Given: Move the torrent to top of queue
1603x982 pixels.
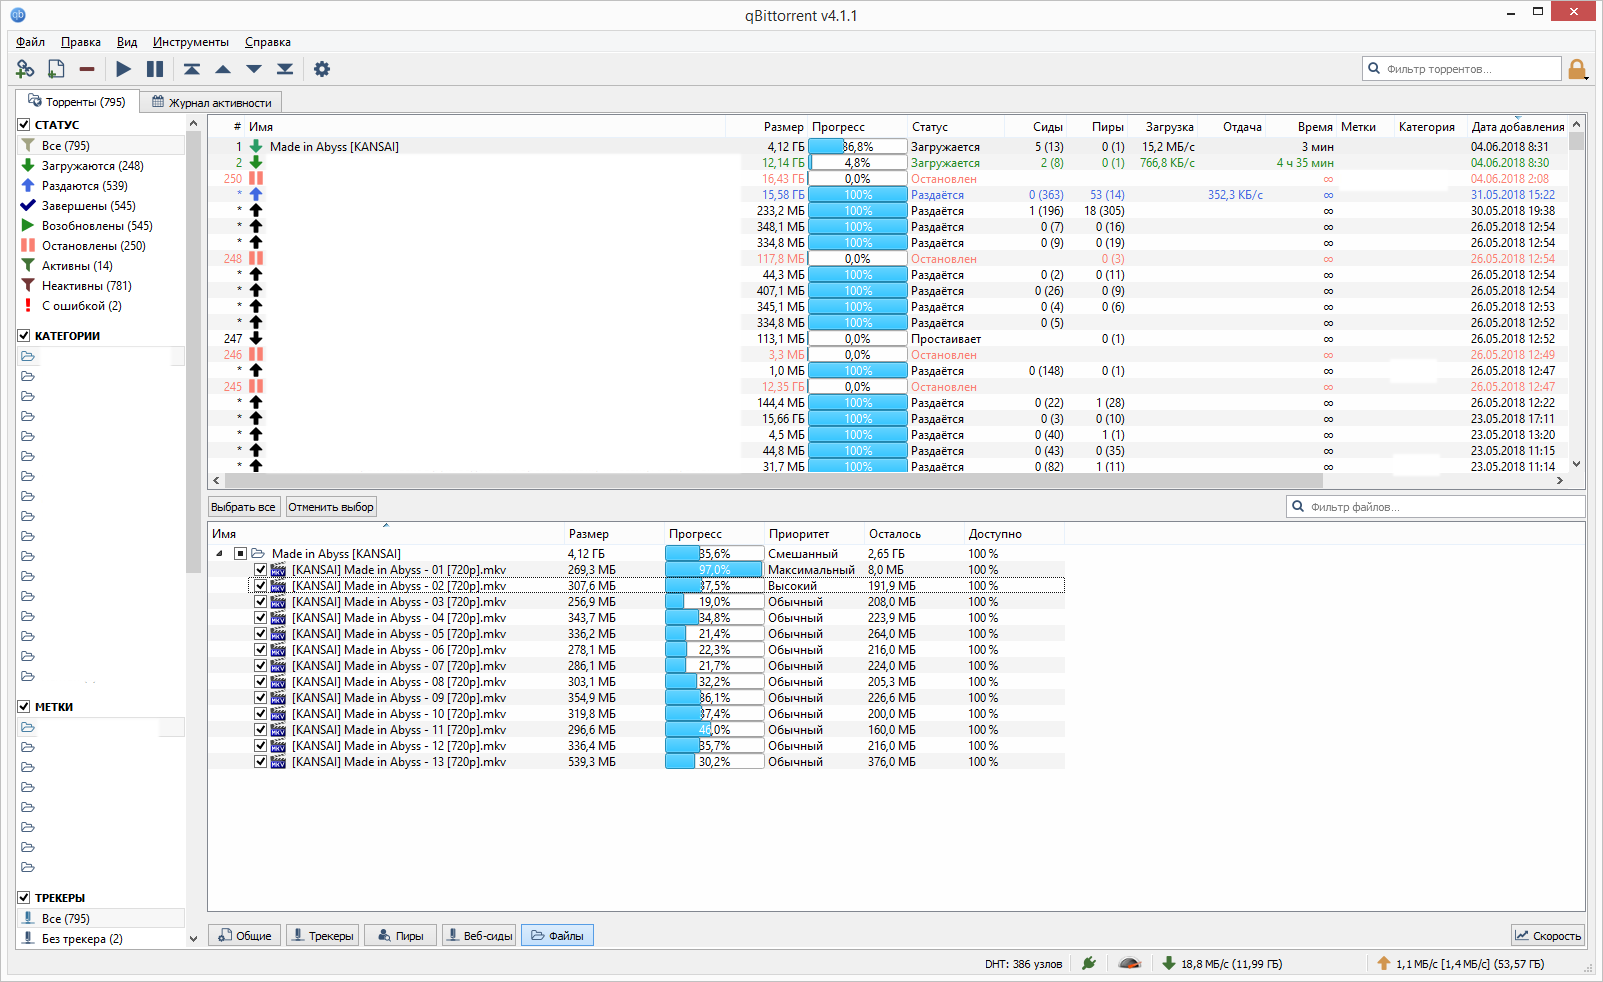Looking at the screenshot, I should pos(192,68).
